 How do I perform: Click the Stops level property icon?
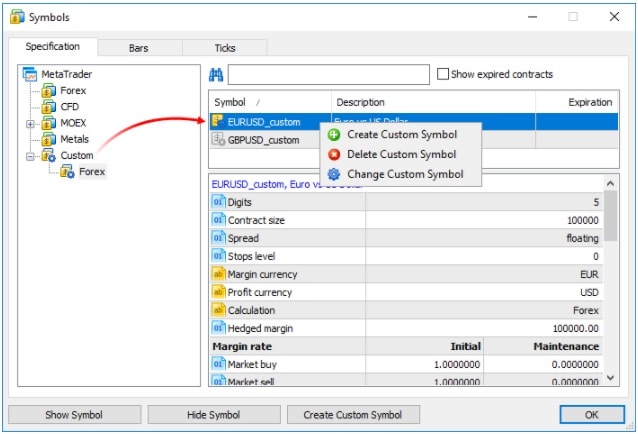[x=218, y=256]
